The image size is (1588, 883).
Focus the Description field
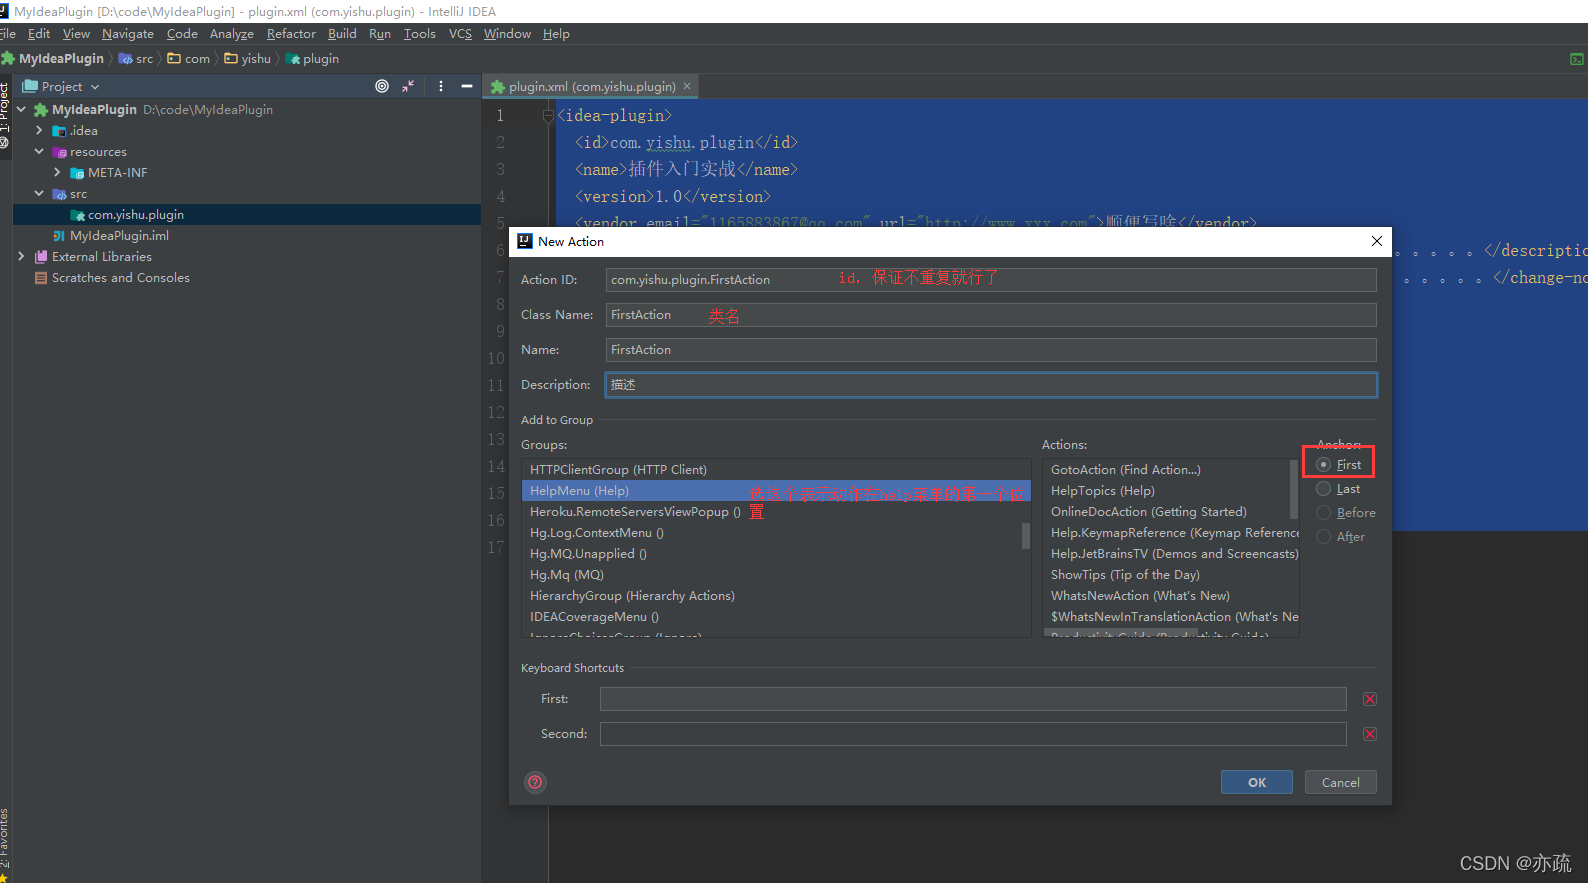coord(991,385)
